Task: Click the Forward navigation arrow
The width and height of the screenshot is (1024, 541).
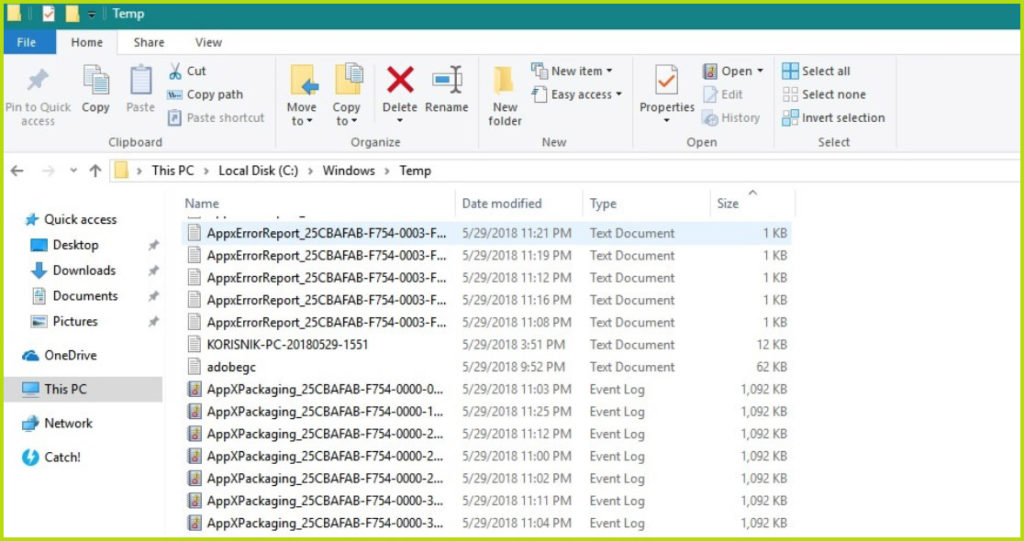Action: pos(48,171)
